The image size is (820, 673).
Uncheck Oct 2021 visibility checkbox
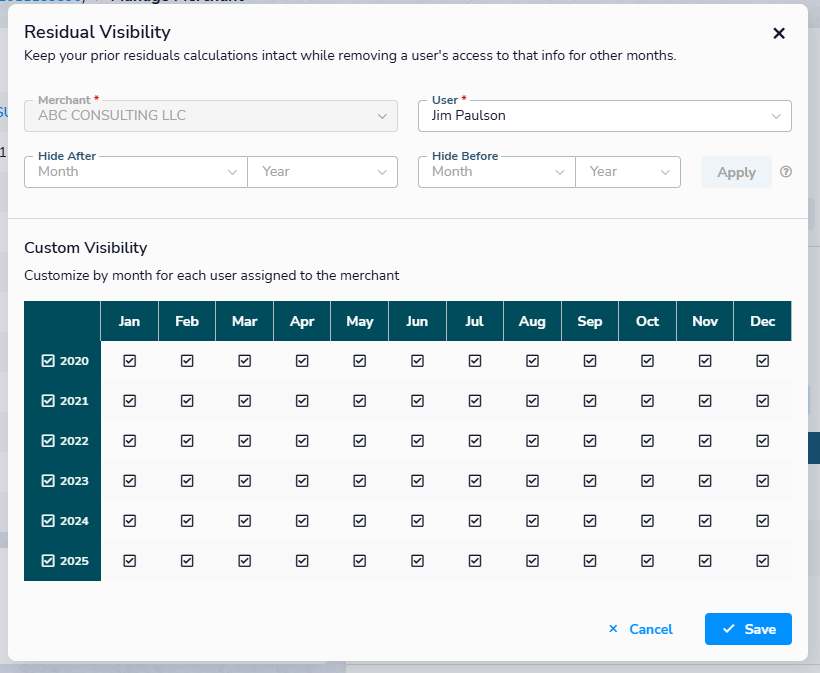tap(647, 401)
